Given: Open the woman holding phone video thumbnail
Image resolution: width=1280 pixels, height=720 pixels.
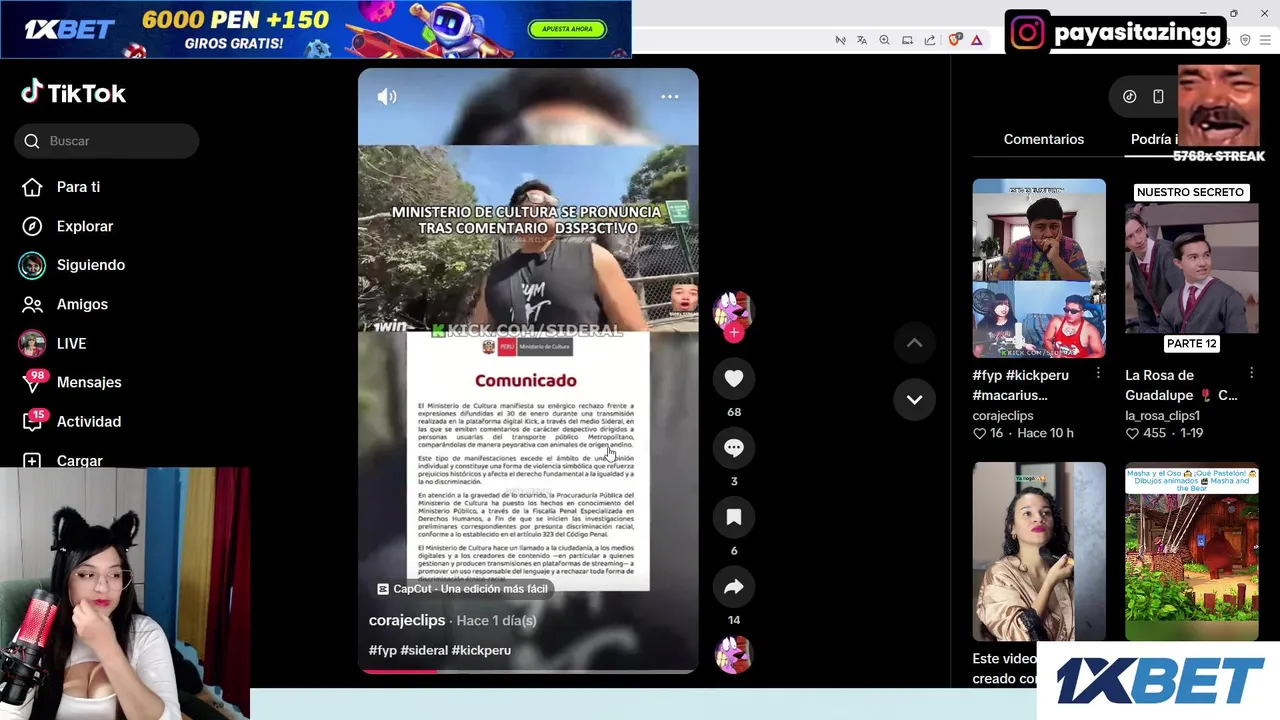Looking at the screenshot, I should click(x=1039, y=551).
